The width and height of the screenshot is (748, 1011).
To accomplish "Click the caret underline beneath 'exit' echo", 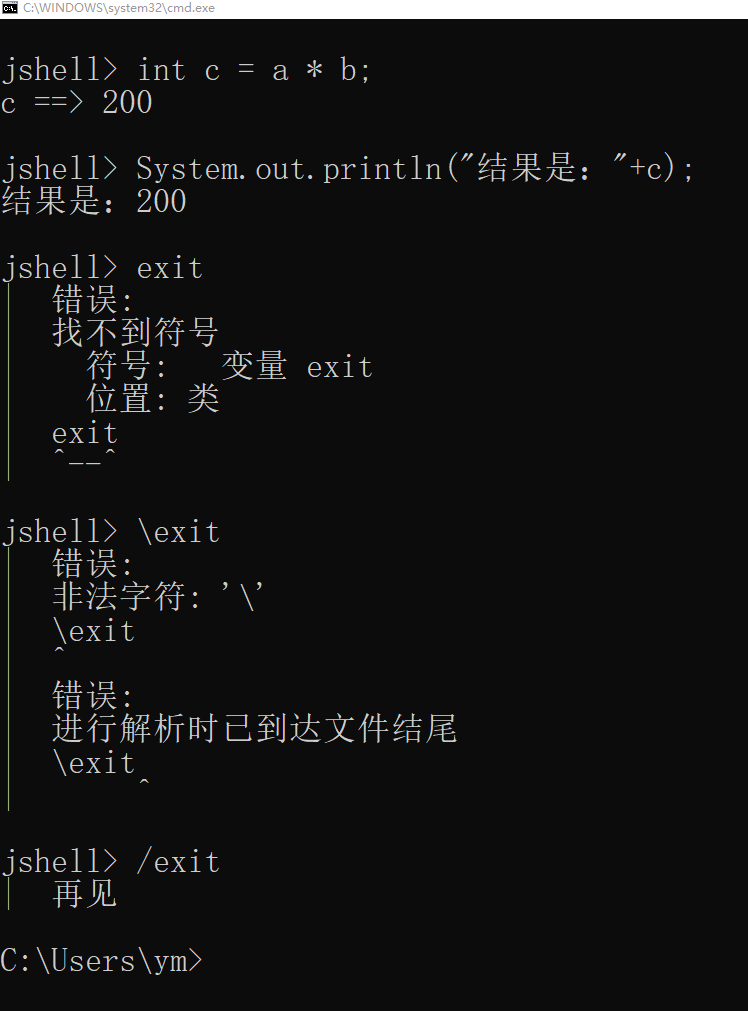I will (84, 457).
